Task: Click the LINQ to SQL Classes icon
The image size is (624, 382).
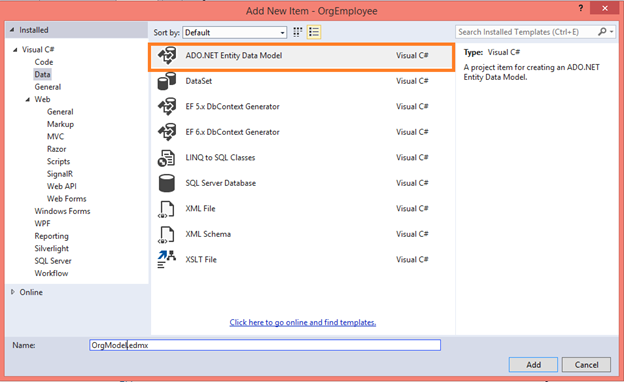Action: tap(166, 158)
